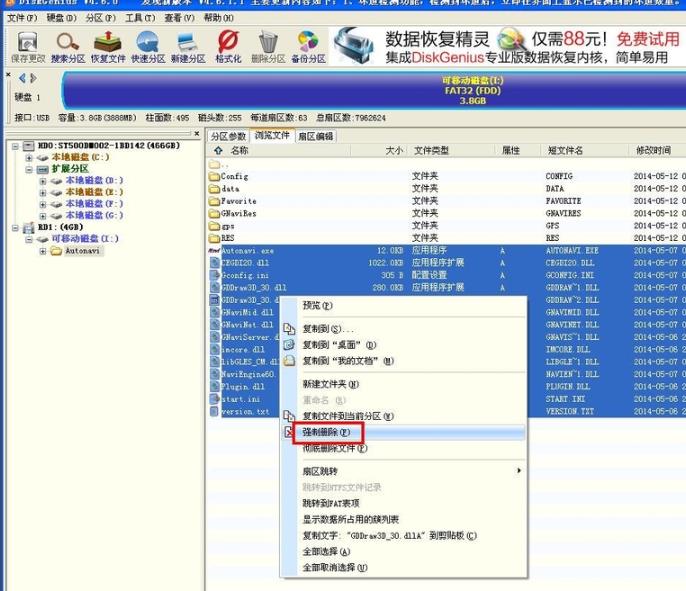Select the Favorite folder row

[447, 201]
